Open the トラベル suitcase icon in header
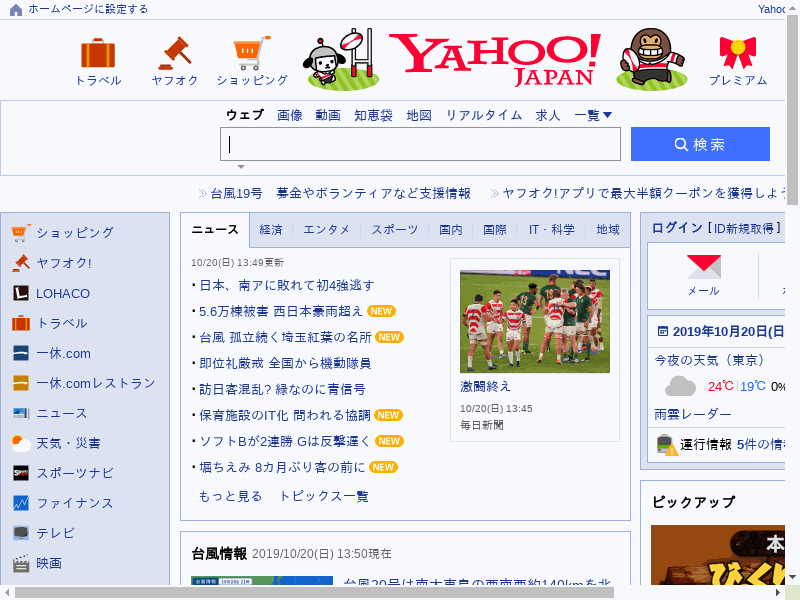The height and width of the screenshot is (600, 800). coord(98,53)
